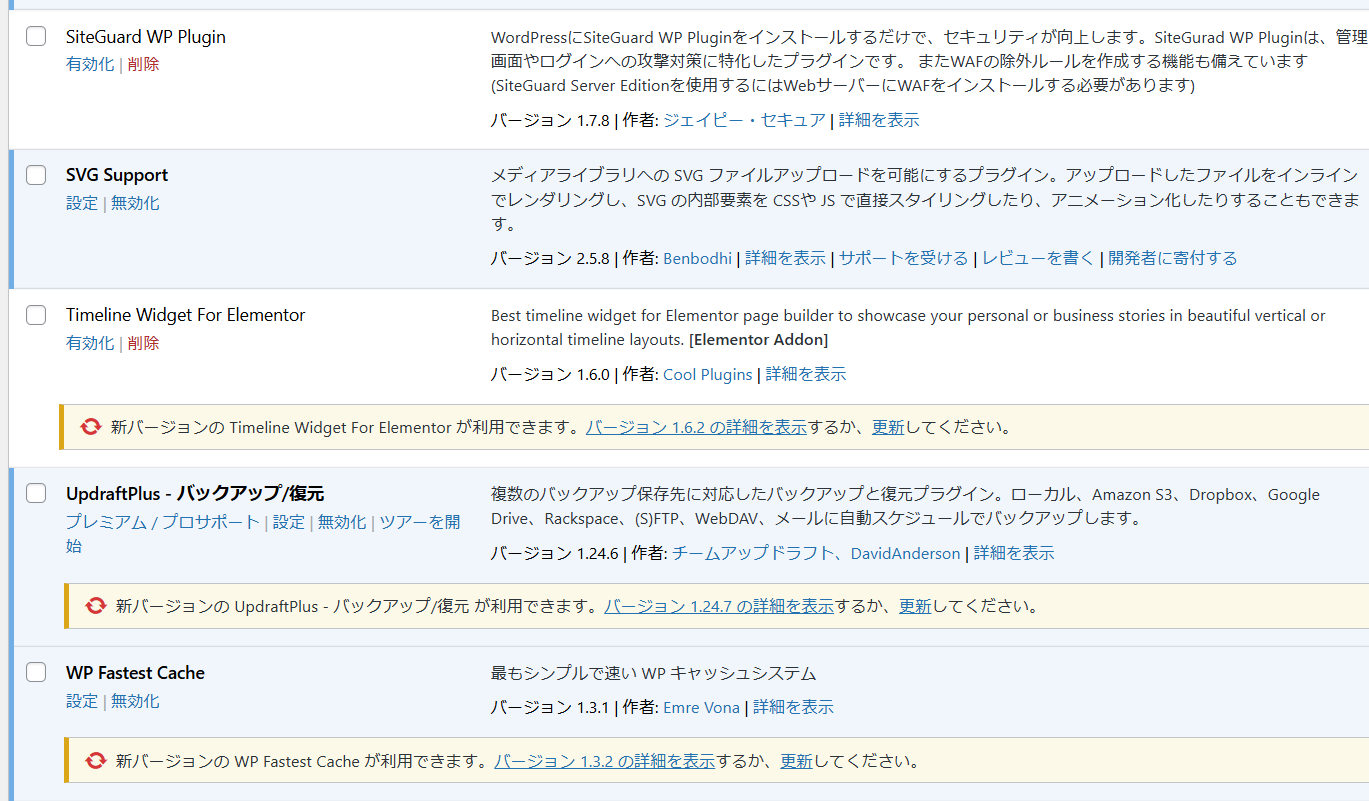Click the SiteGuard WP Plugin name
Screen dimensions: 1369x801
pyautogui.click(x=146, y=37)
